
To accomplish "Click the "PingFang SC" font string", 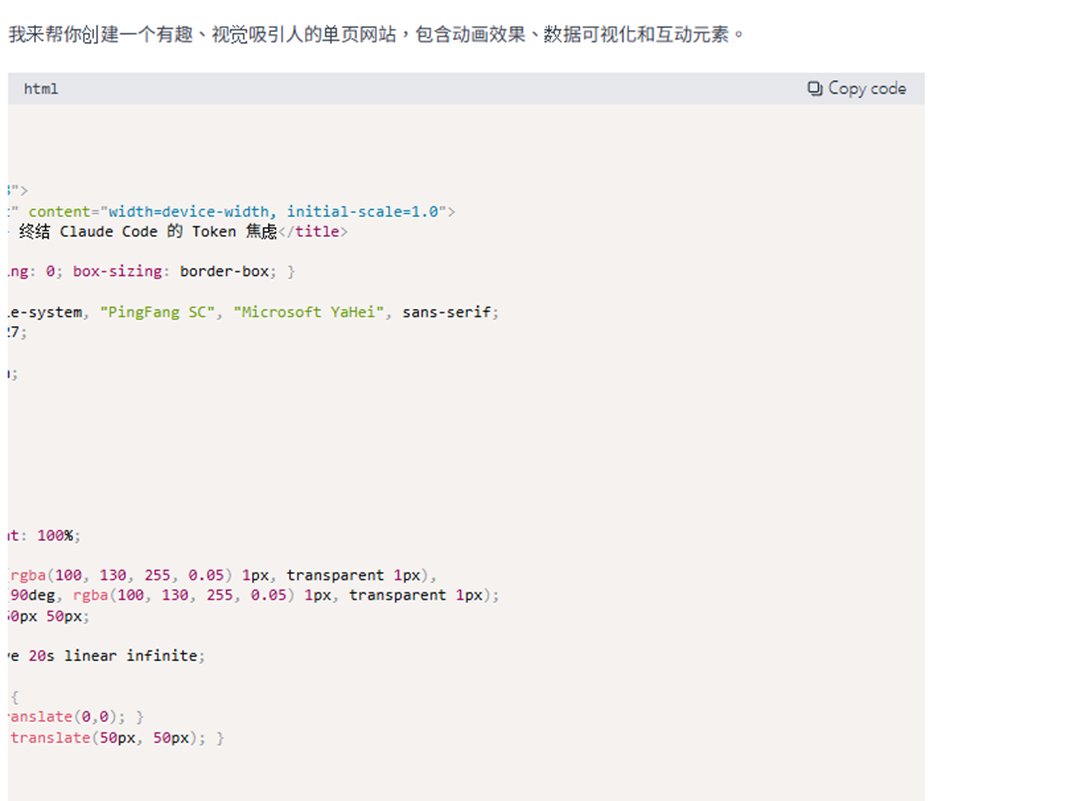I will [157, 312].
